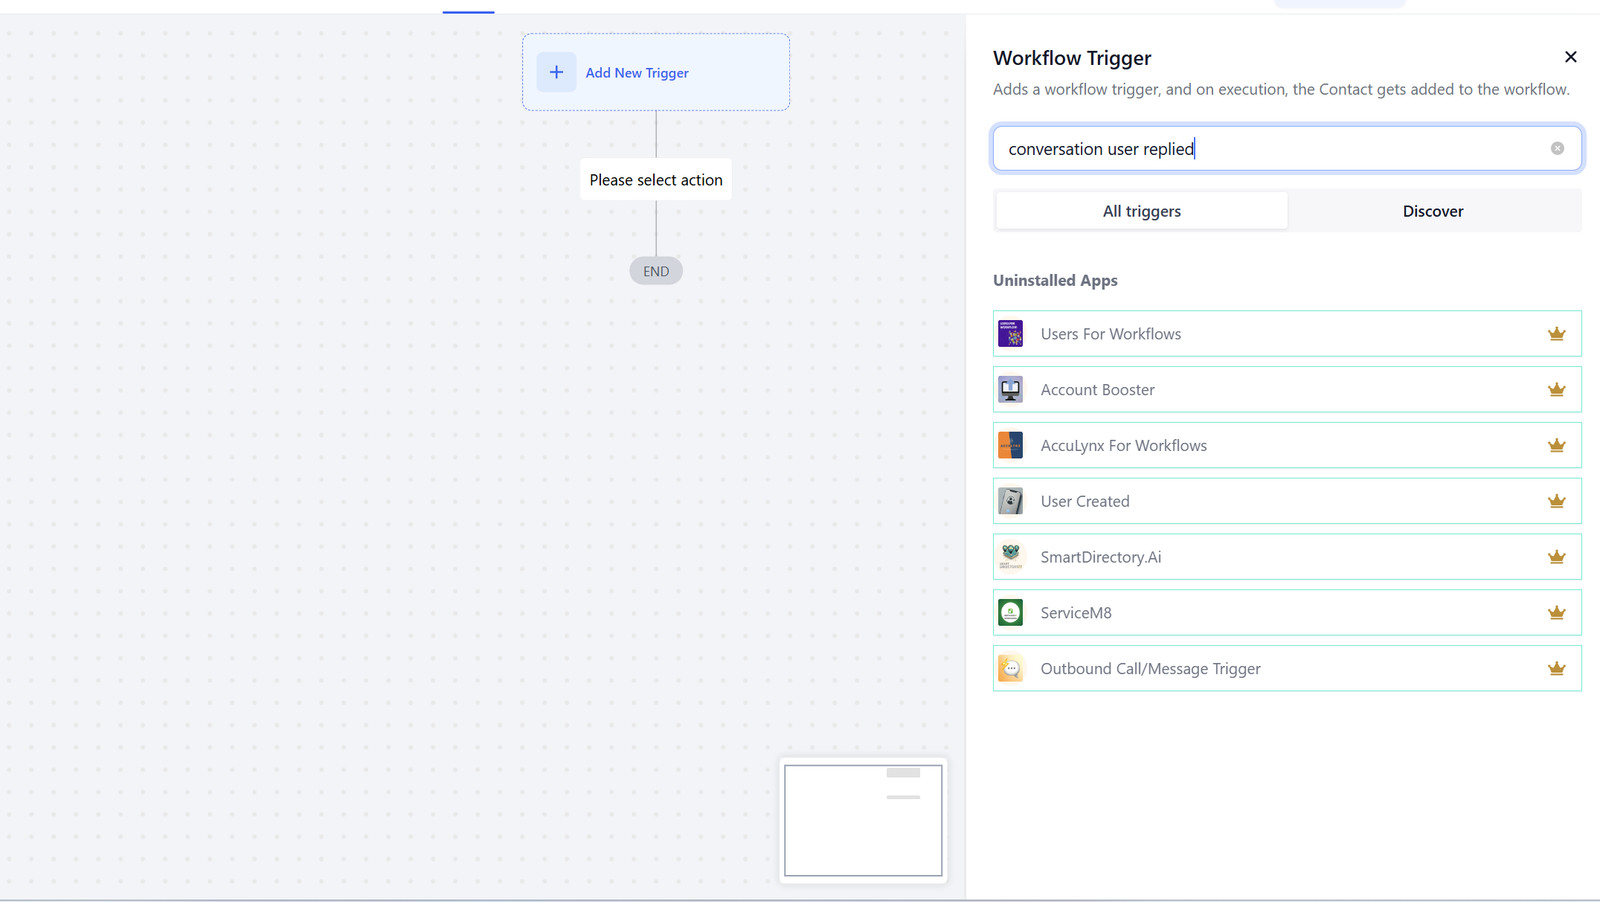Select the Please select action node

(656, 180)
